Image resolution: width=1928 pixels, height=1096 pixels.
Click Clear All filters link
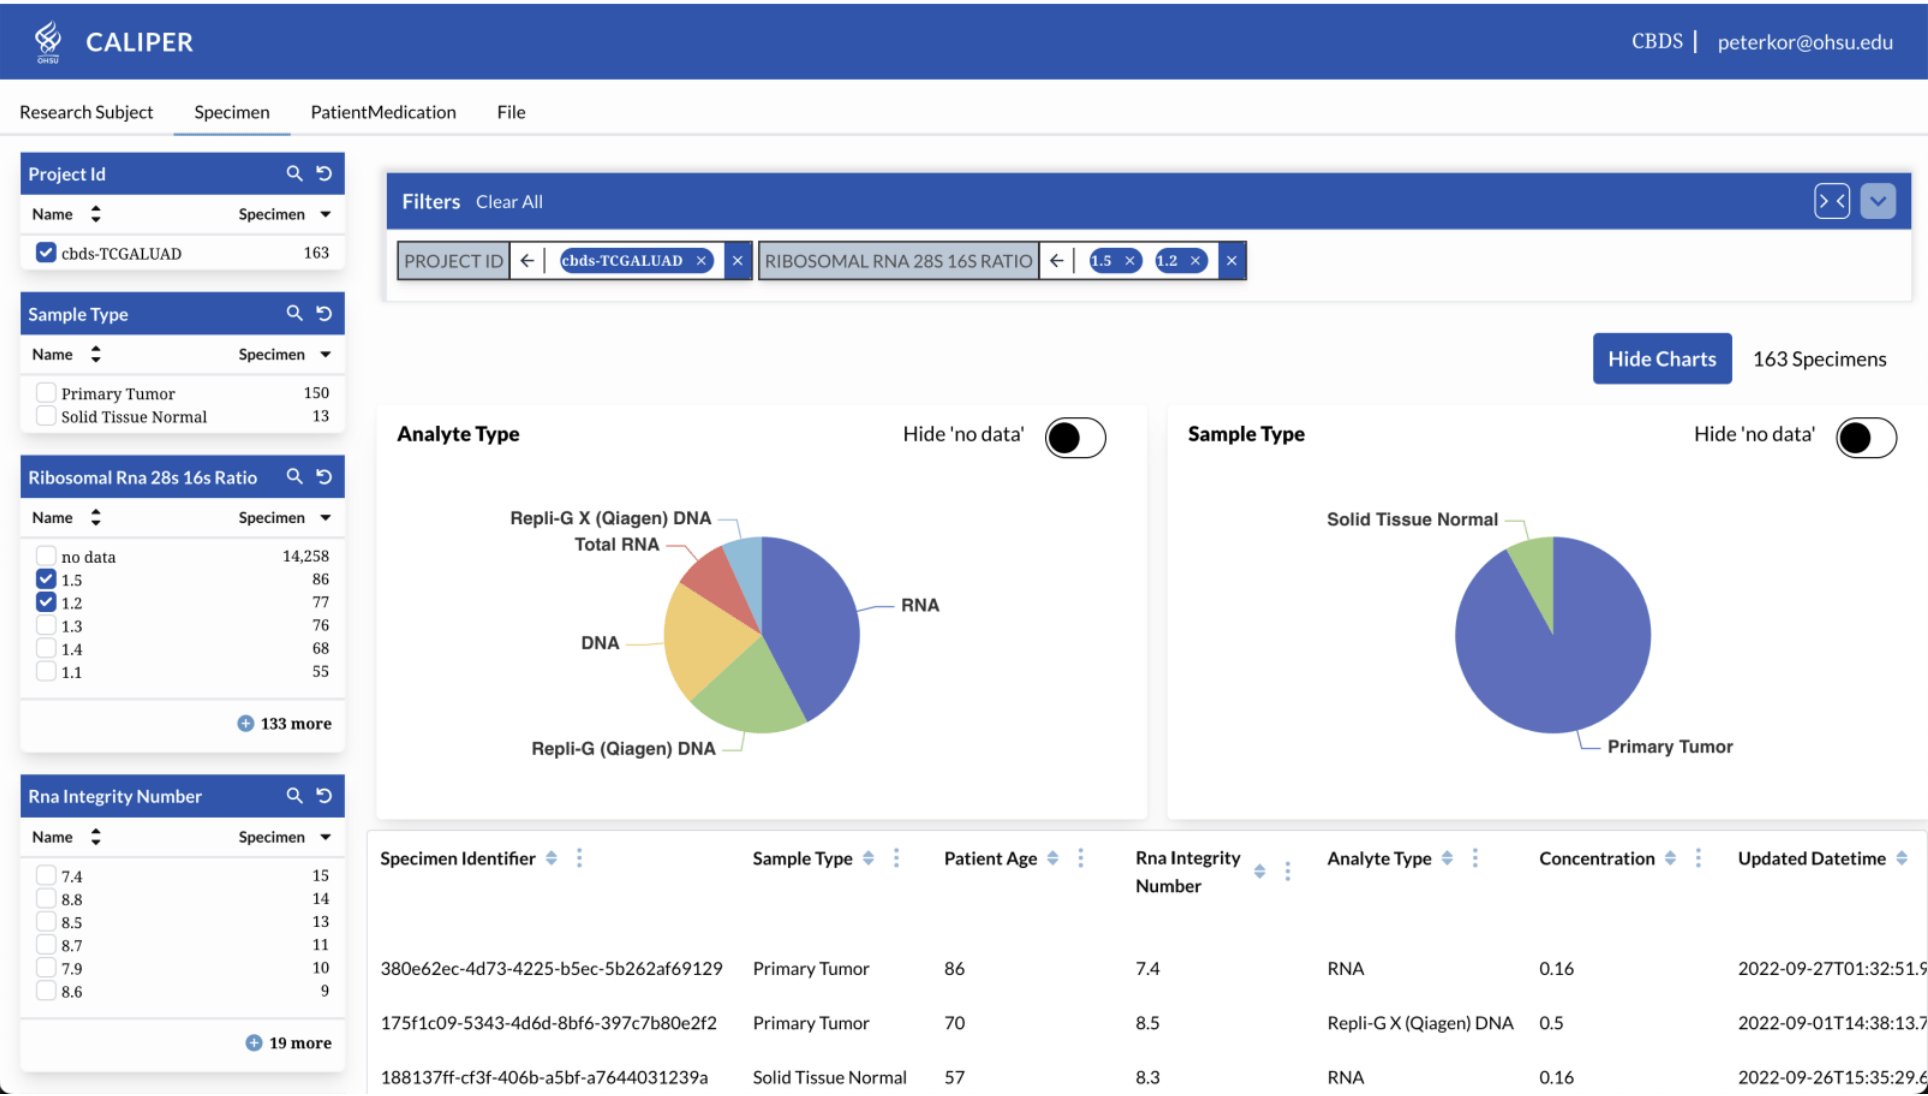point(509,202)
